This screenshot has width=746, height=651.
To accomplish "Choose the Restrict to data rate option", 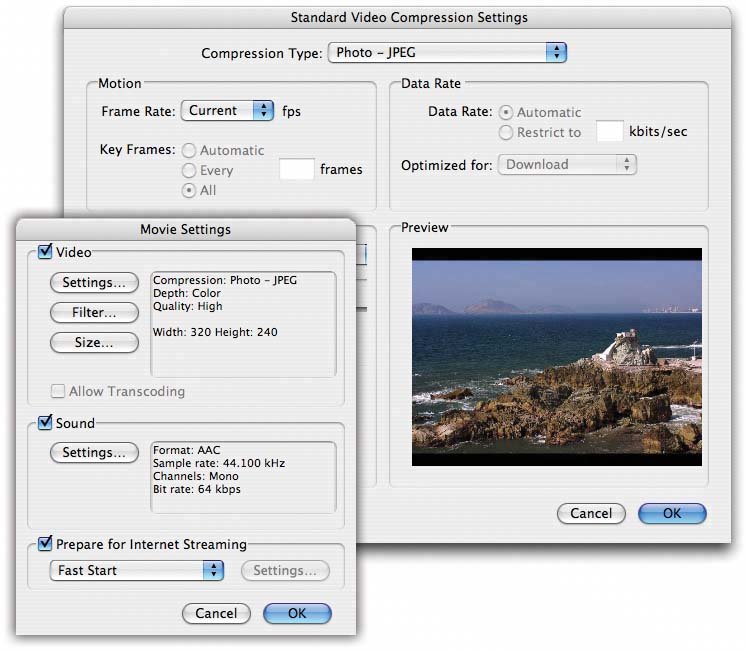I will (506, 132).
